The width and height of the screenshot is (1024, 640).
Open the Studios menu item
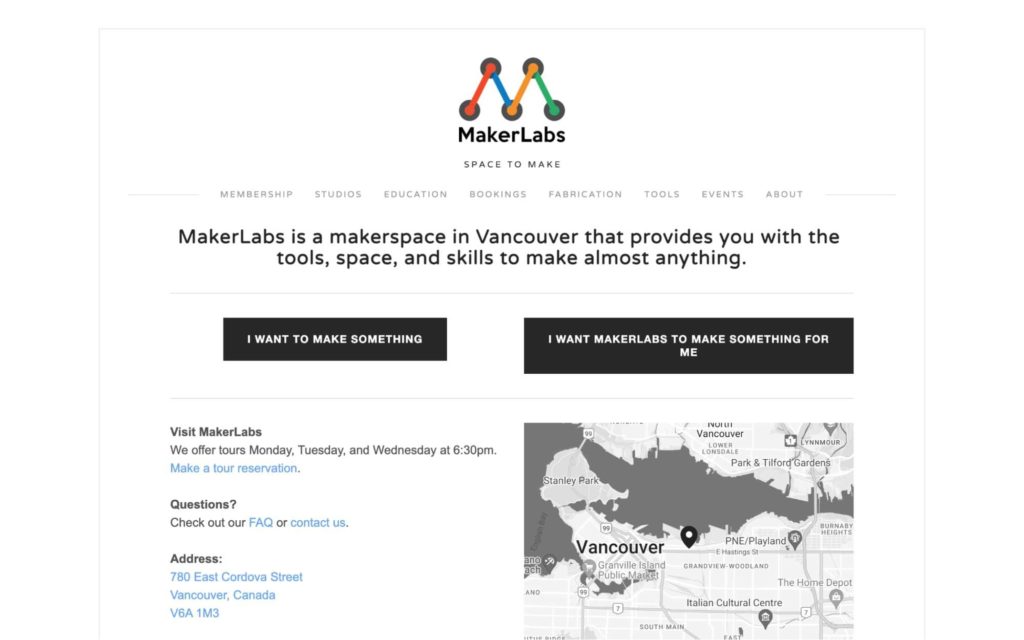coord(338,194)
